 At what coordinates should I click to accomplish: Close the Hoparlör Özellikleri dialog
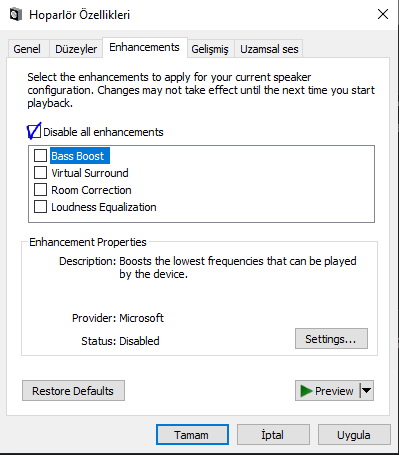pos(383,14)
